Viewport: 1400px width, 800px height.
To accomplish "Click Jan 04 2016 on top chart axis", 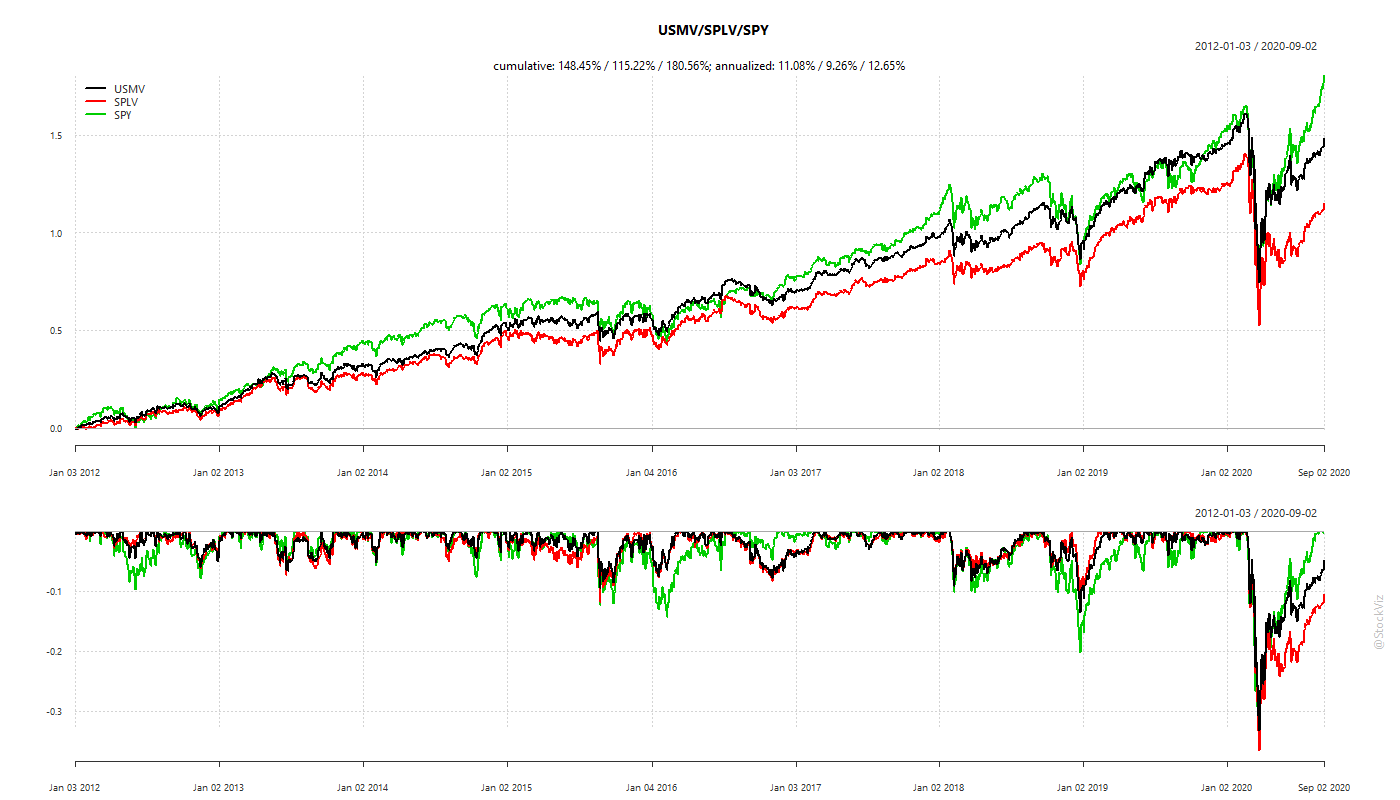I will [x=652, y=473].
